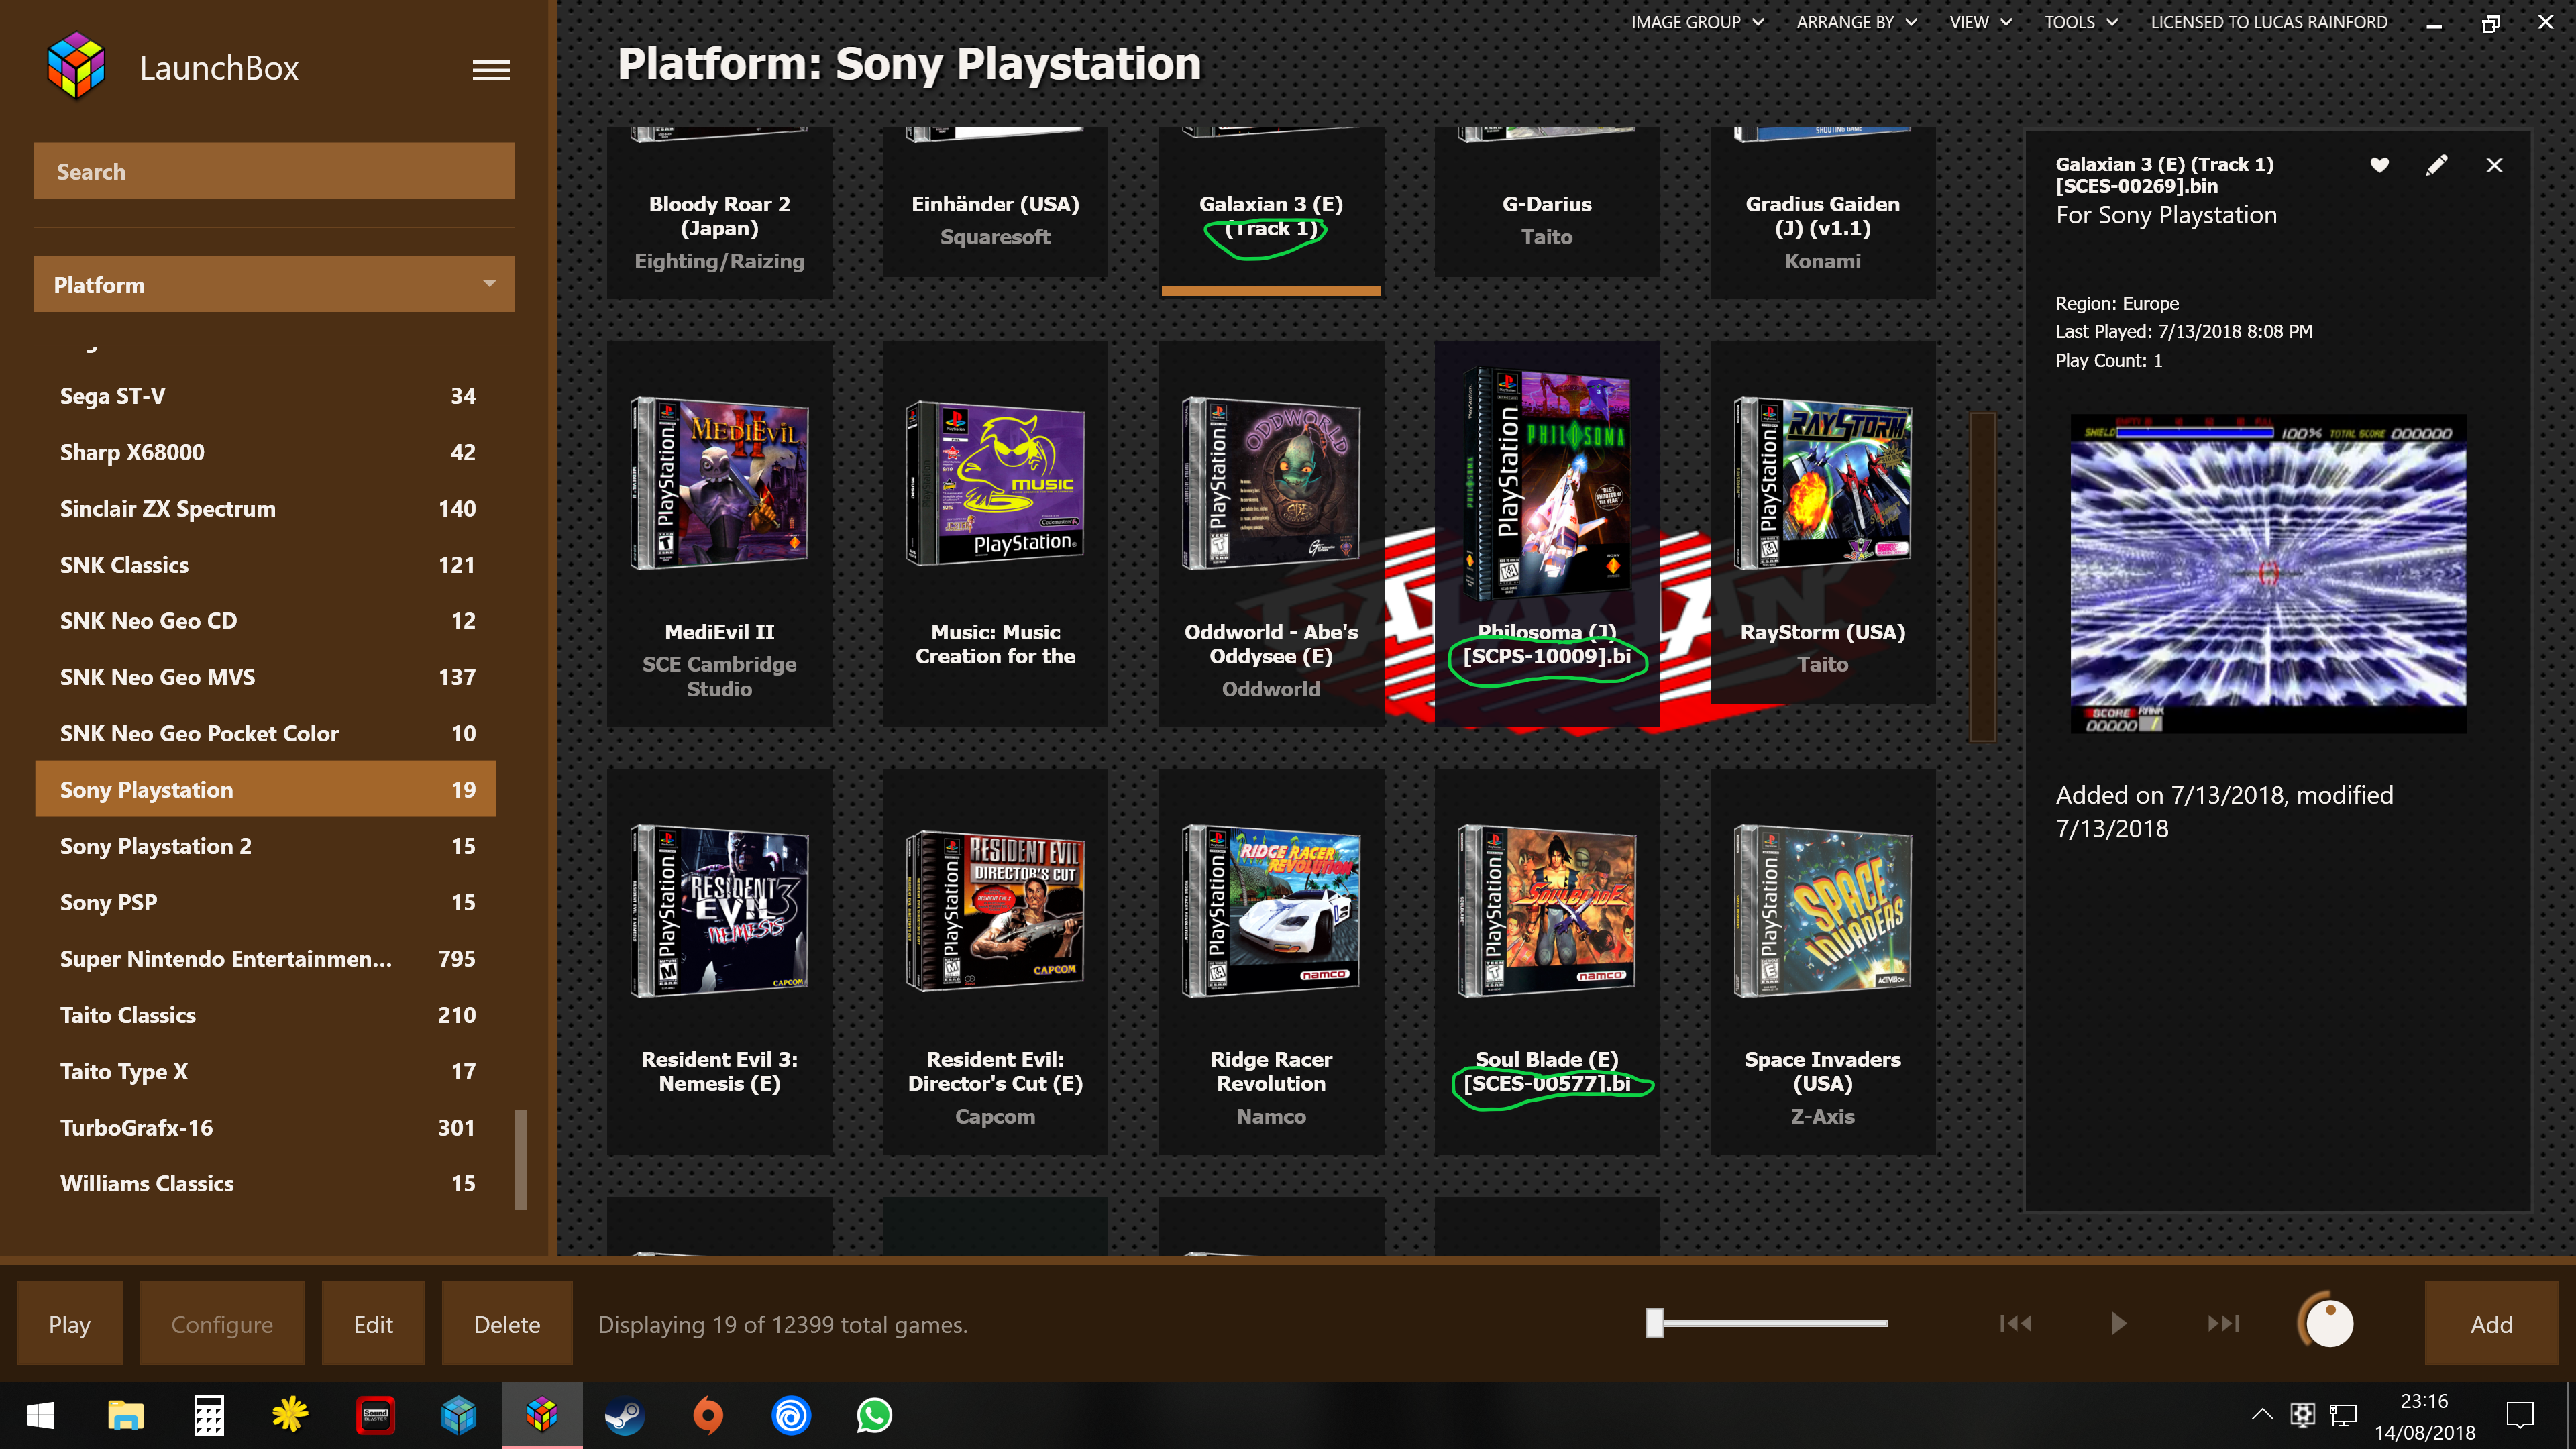Open Steam from the taskbar
Screen dimensions: 2576x1449
tap(624, 1415)
